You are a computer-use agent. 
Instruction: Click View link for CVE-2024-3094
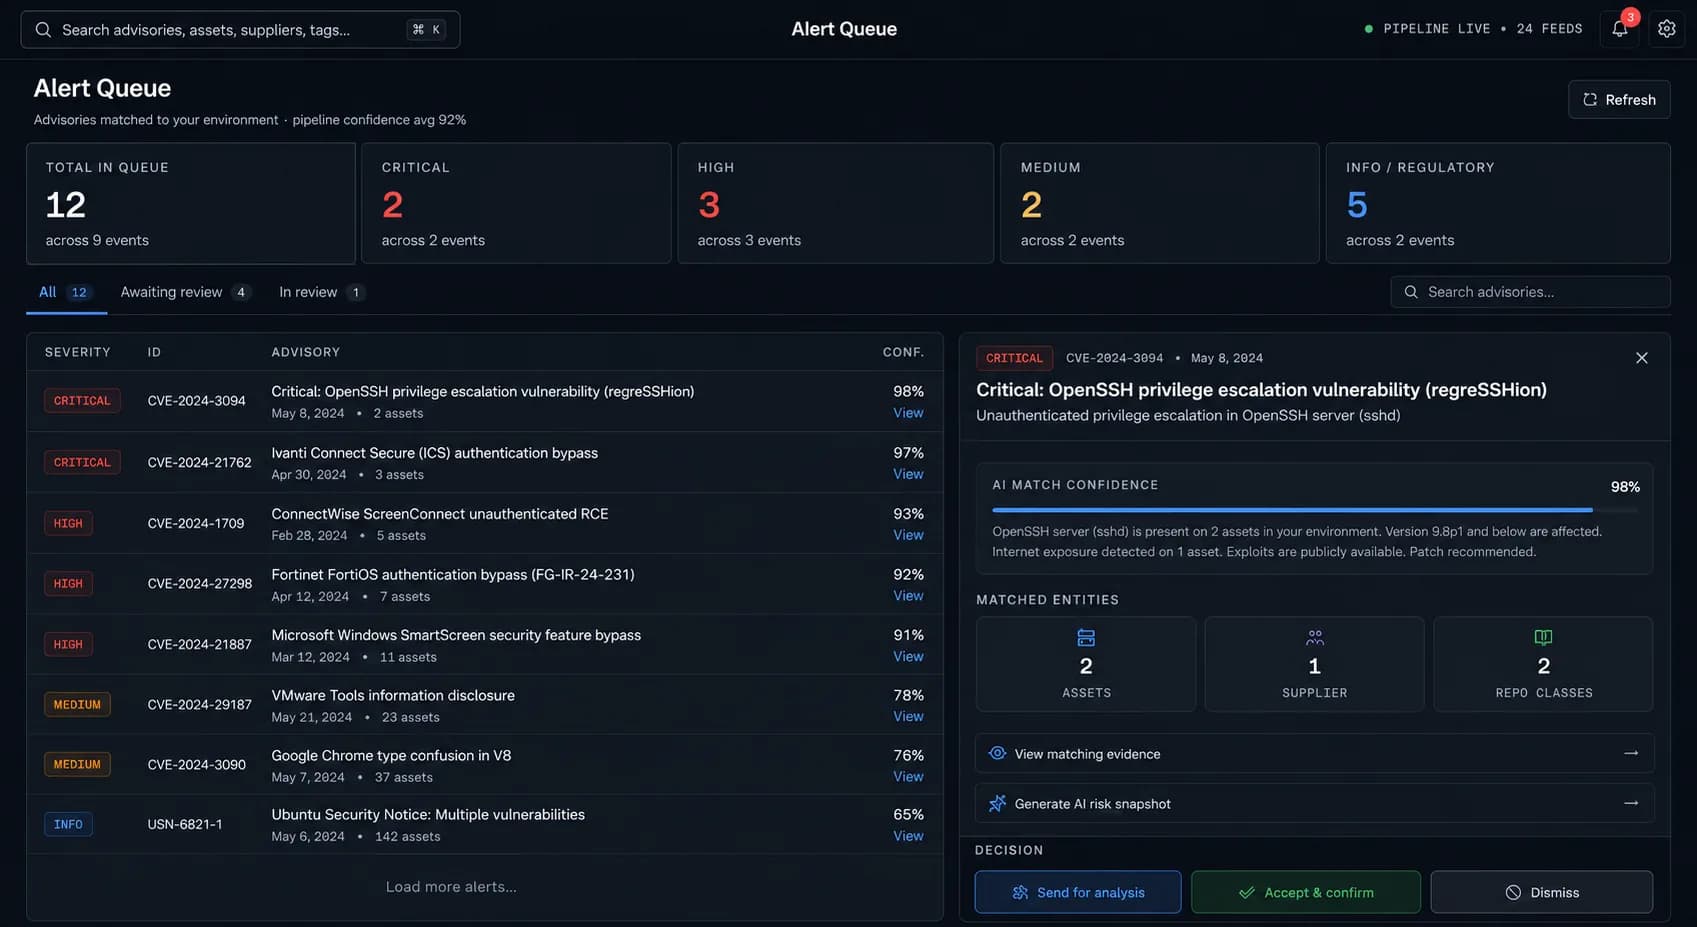point(908,413)
